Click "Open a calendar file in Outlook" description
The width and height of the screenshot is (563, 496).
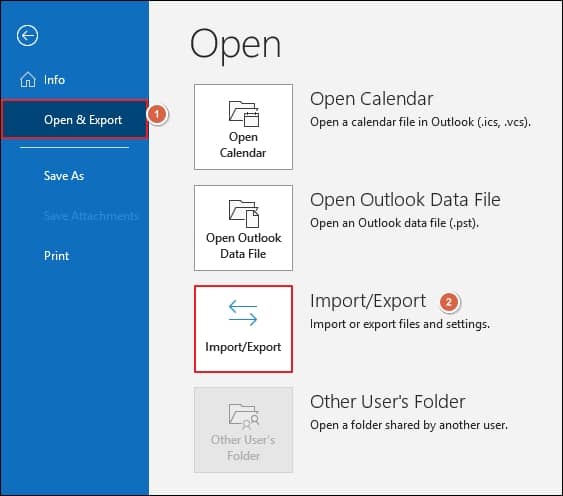coord(420,122)
